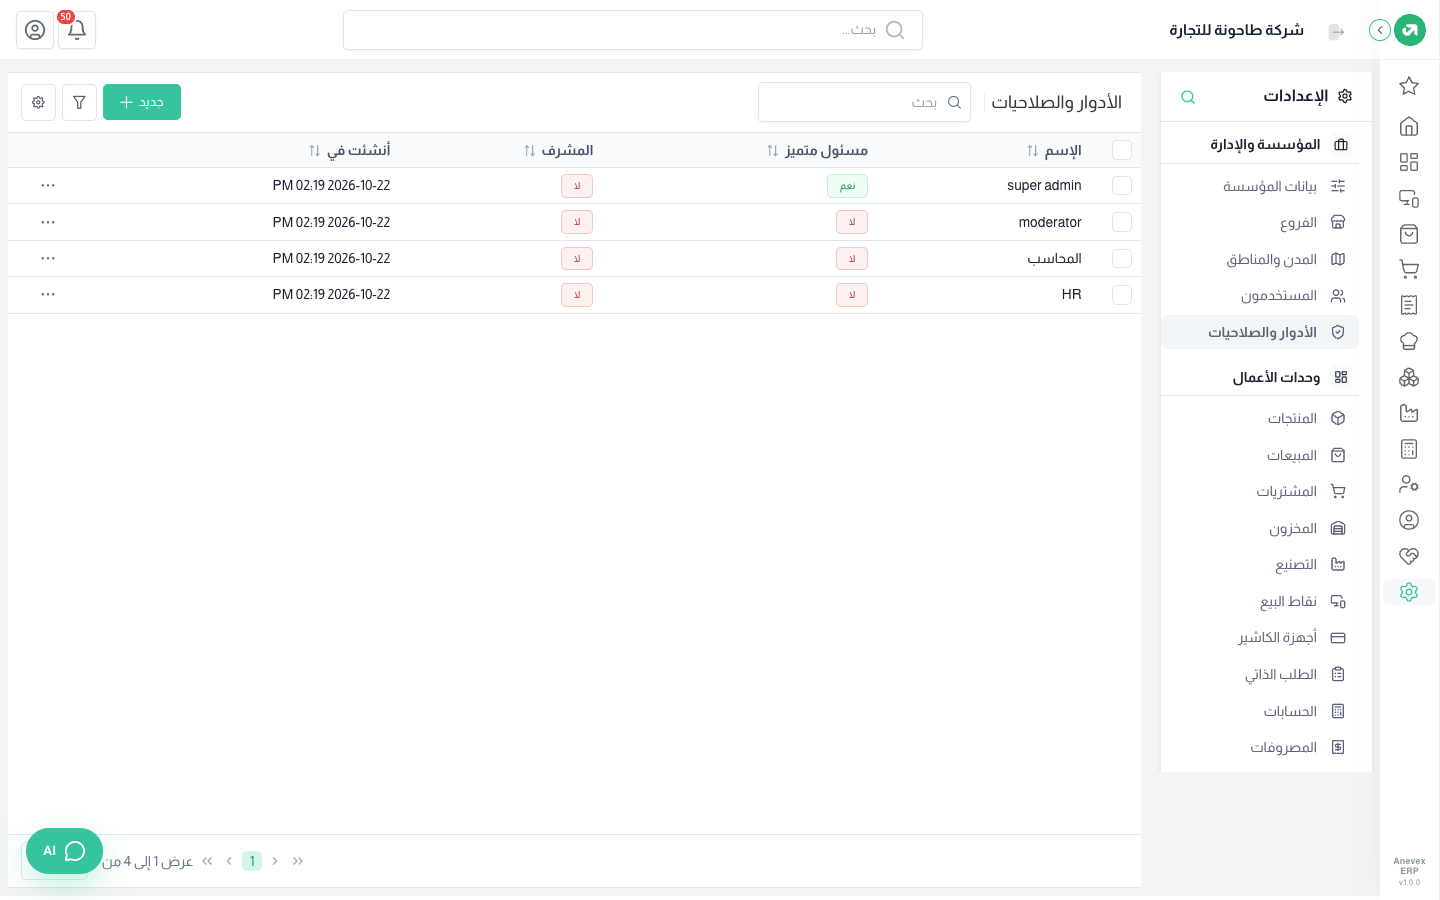Open table column settings gear icon
Image resolution: width=1440 pixels, height=900 pixels.
38,102
